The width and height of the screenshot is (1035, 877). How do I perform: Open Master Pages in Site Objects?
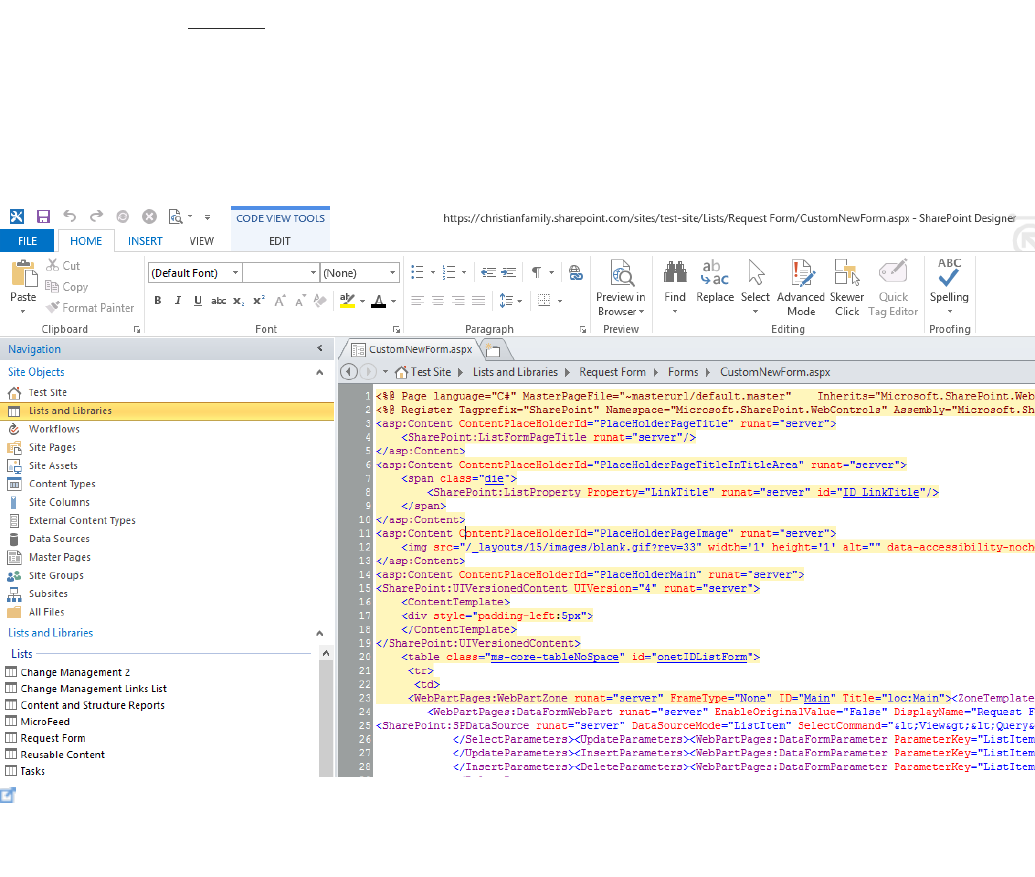click(x=59, y=557)
